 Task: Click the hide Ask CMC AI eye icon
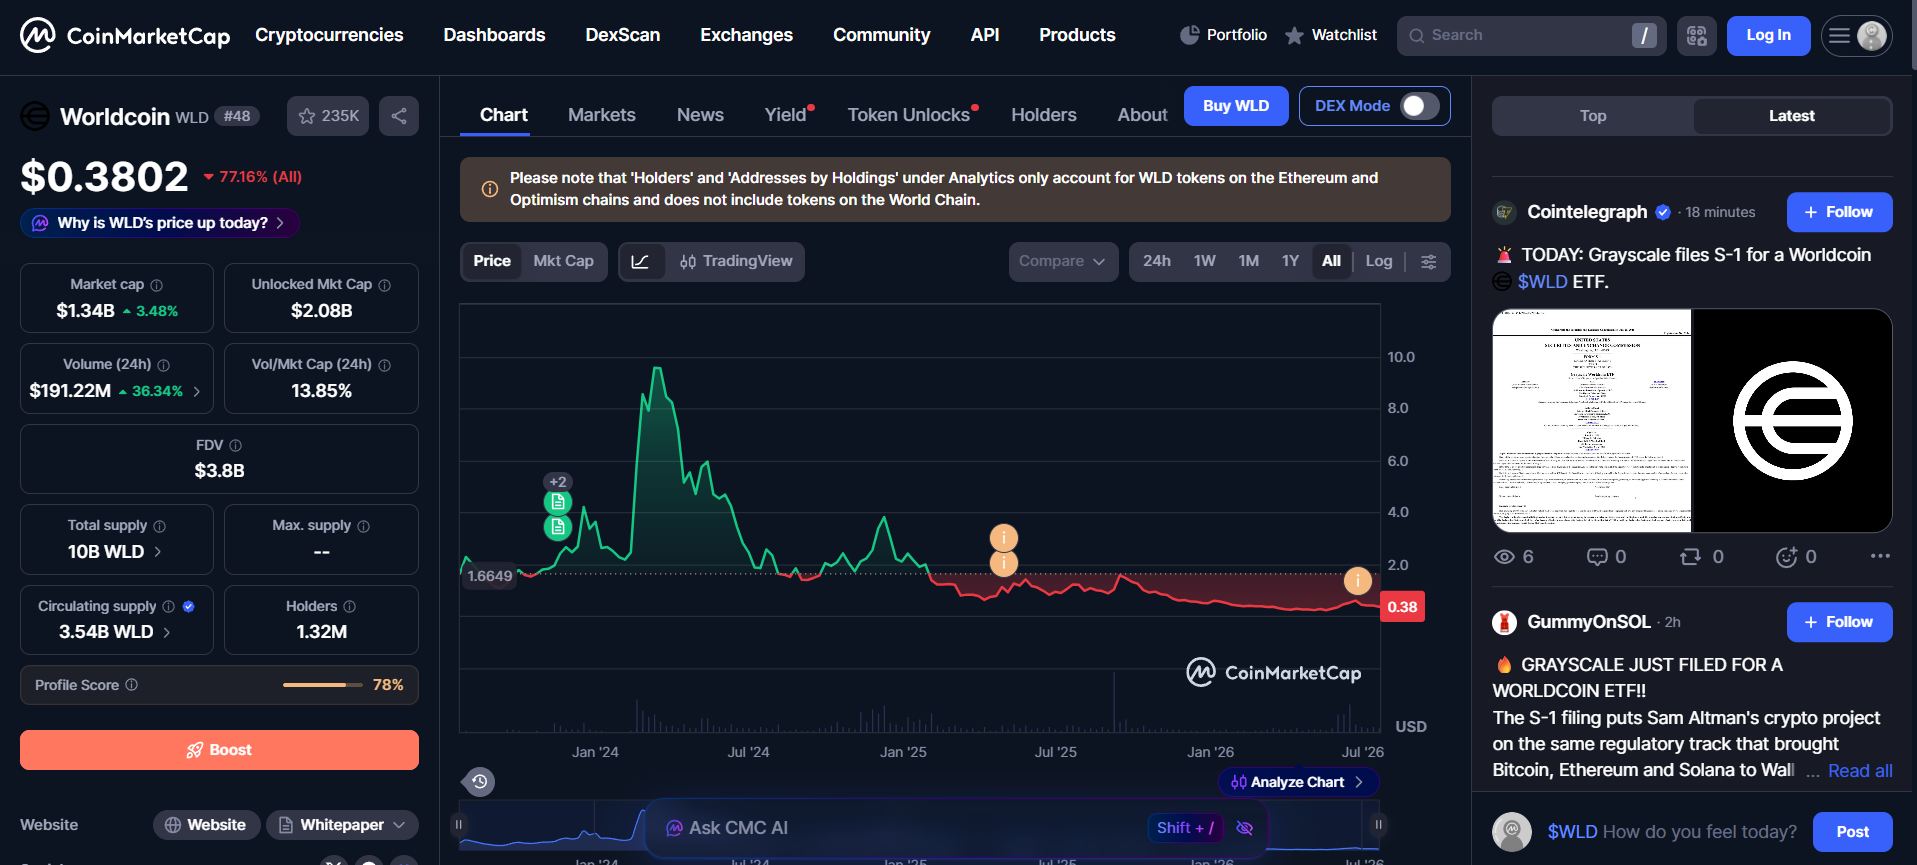point(1245,828)
